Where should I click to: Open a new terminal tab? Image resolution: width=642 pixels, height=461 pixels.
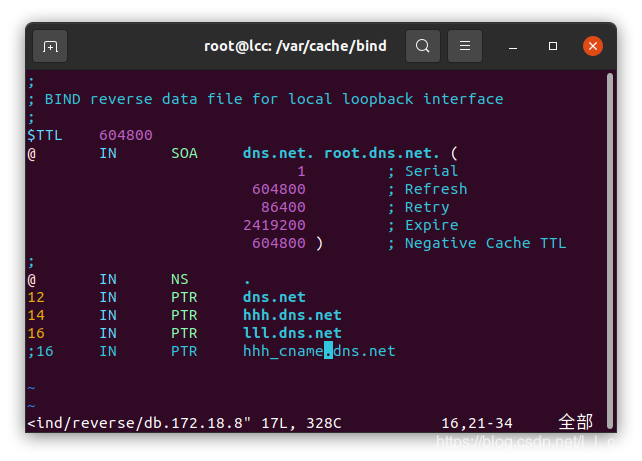(x=50, y=46)
